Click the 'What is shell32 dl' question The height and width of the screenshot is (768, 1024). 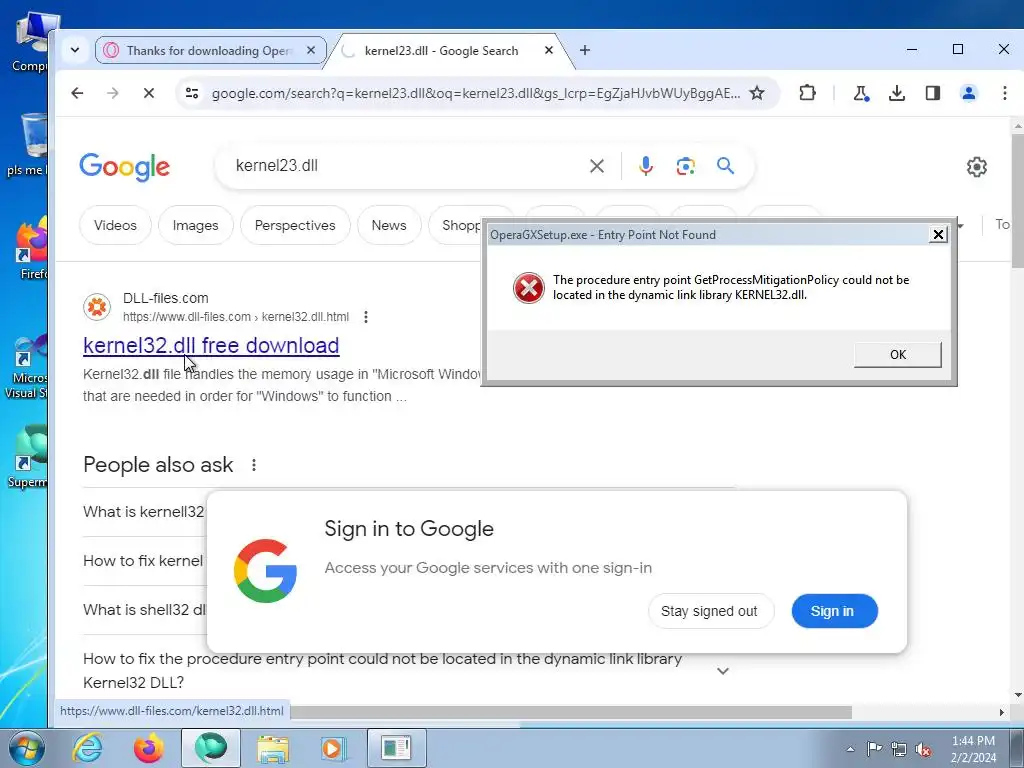pyautogui.click(x=144, y=610)
